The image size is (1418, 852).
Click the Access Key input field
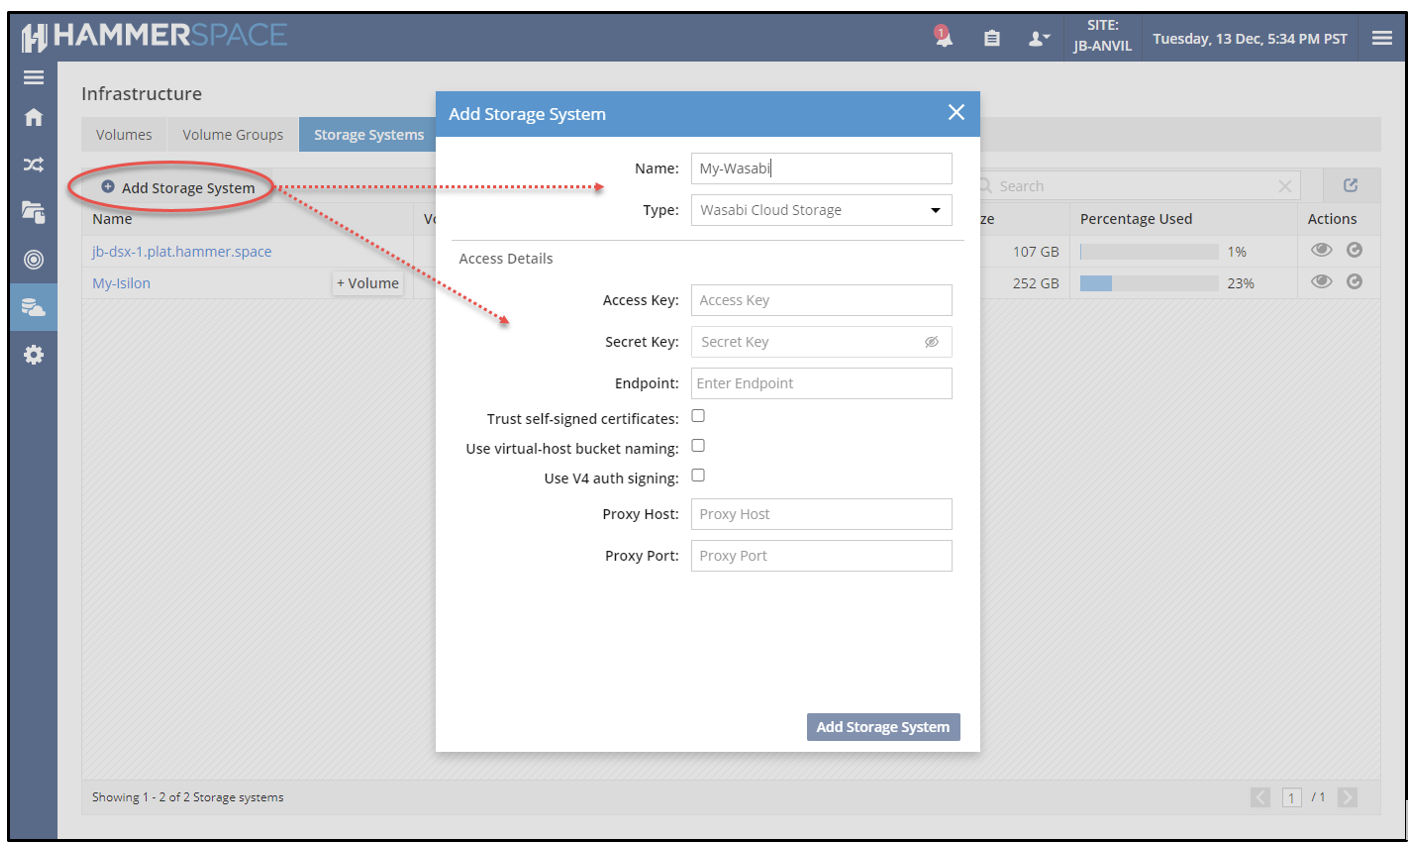(821, 300)
